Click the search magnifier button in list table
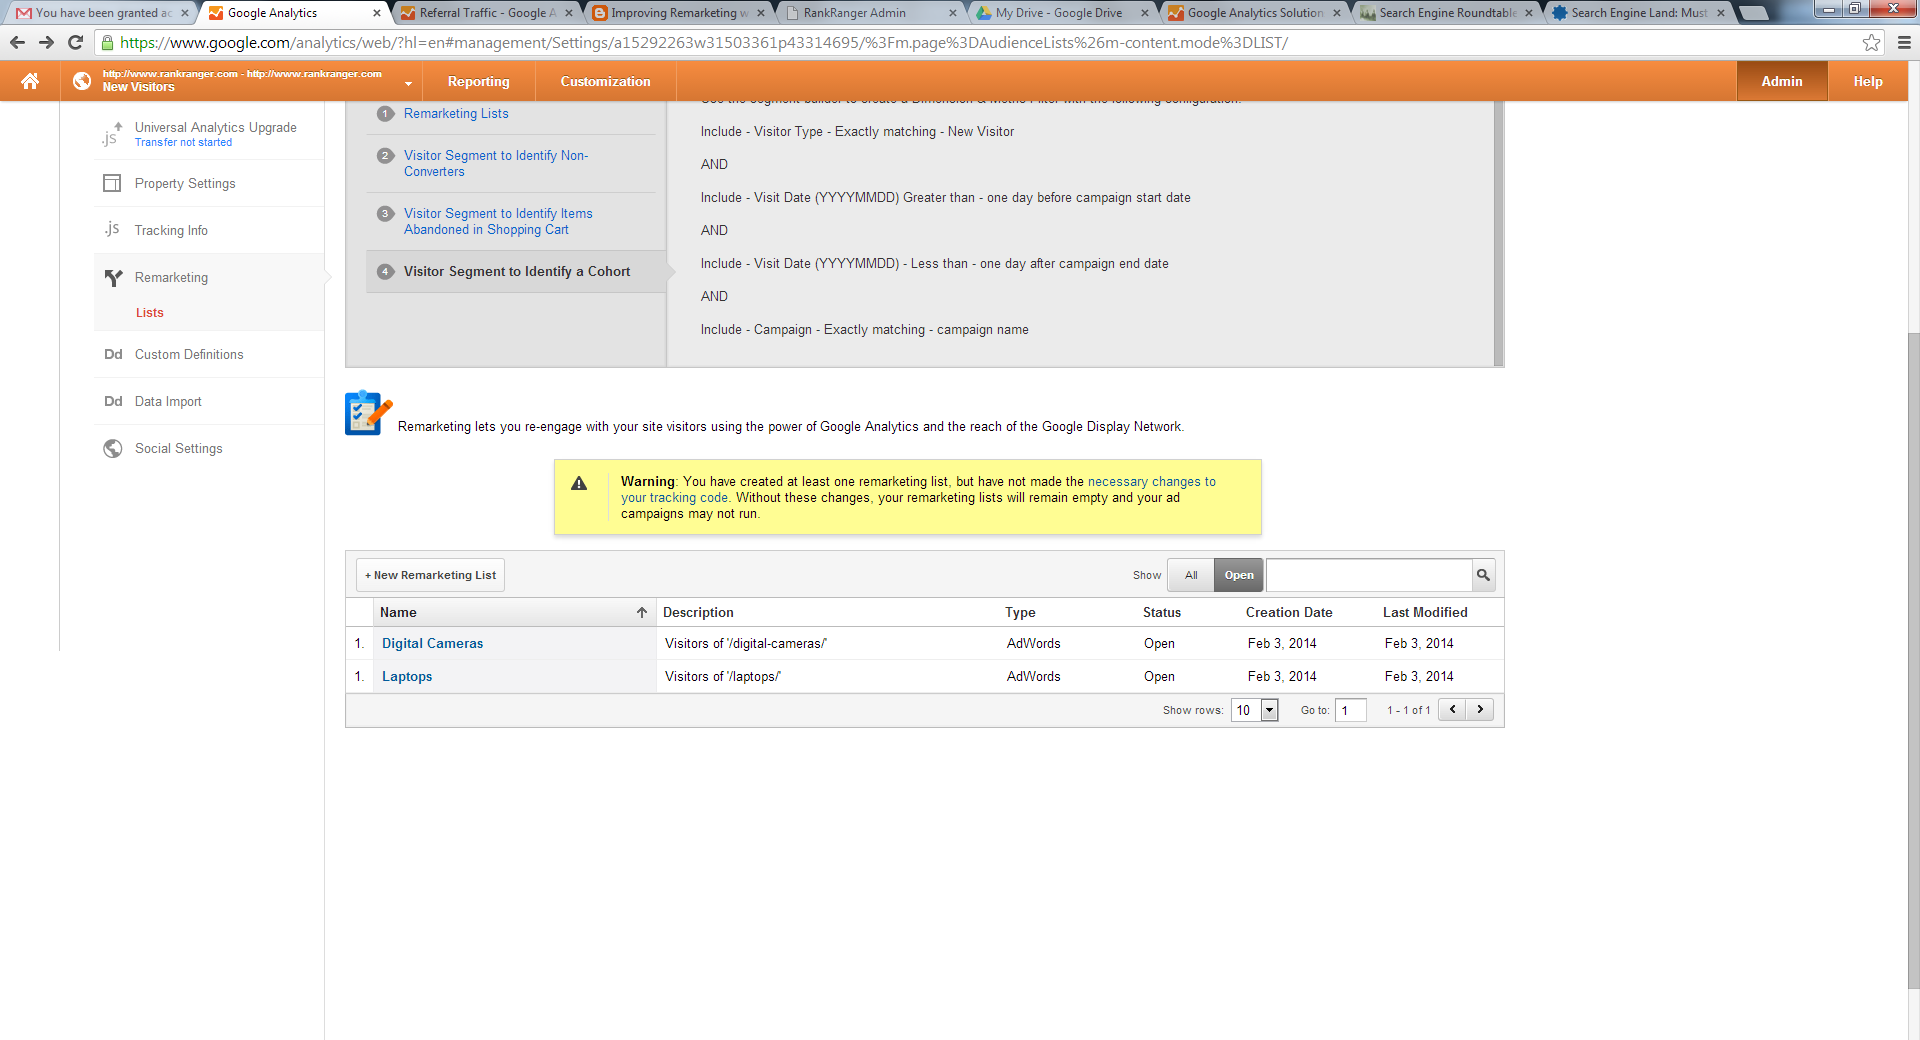This screenshot has height=1040, width=1920. (x=1483, y=575)
